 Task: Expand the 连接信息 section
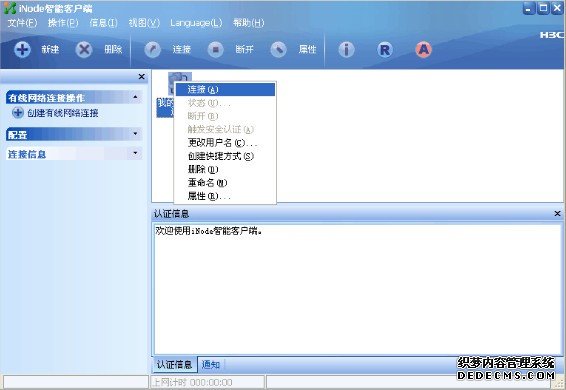(x=135, y=153)
